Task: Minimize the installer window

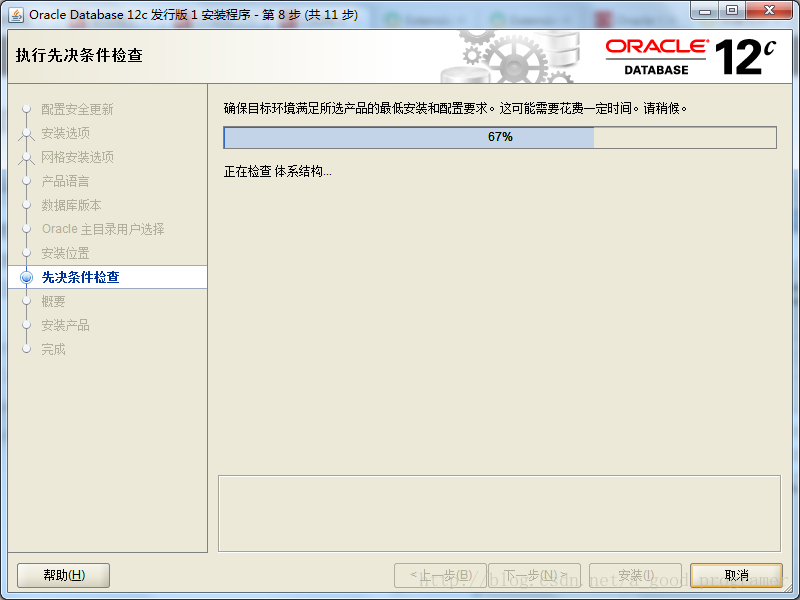Action: (705, 11)
